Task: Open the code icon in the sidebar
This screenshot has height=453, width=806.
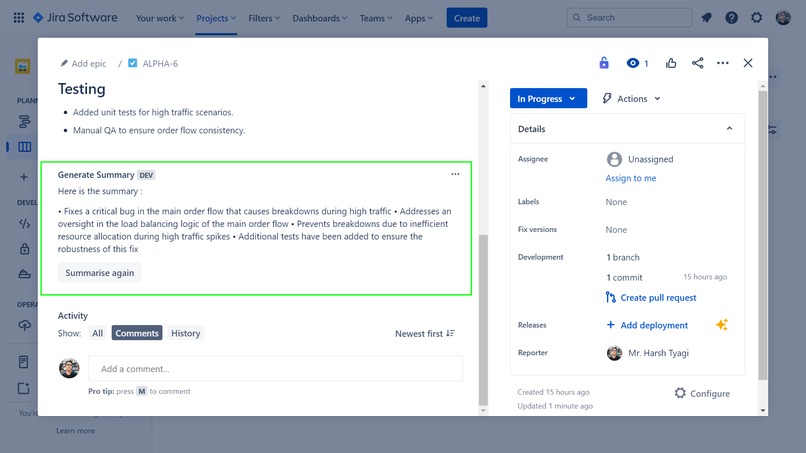Action: pyautogui.click(x=24, y=224)
